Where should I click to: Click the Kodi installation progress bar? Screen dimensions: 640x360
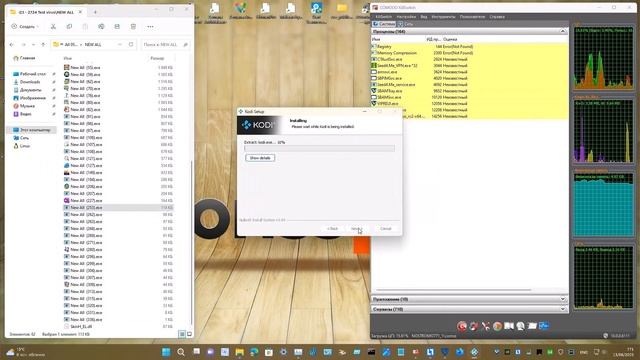(319, 148)
